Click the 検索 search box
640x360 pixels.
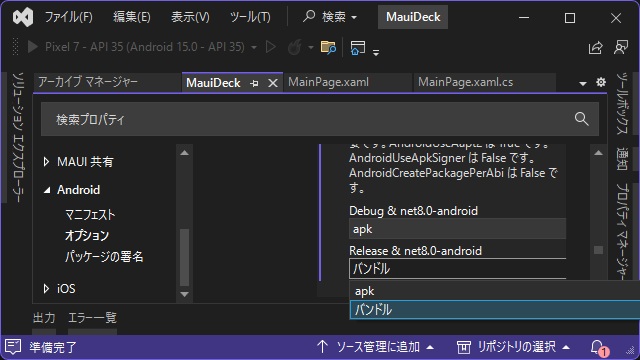331,17
